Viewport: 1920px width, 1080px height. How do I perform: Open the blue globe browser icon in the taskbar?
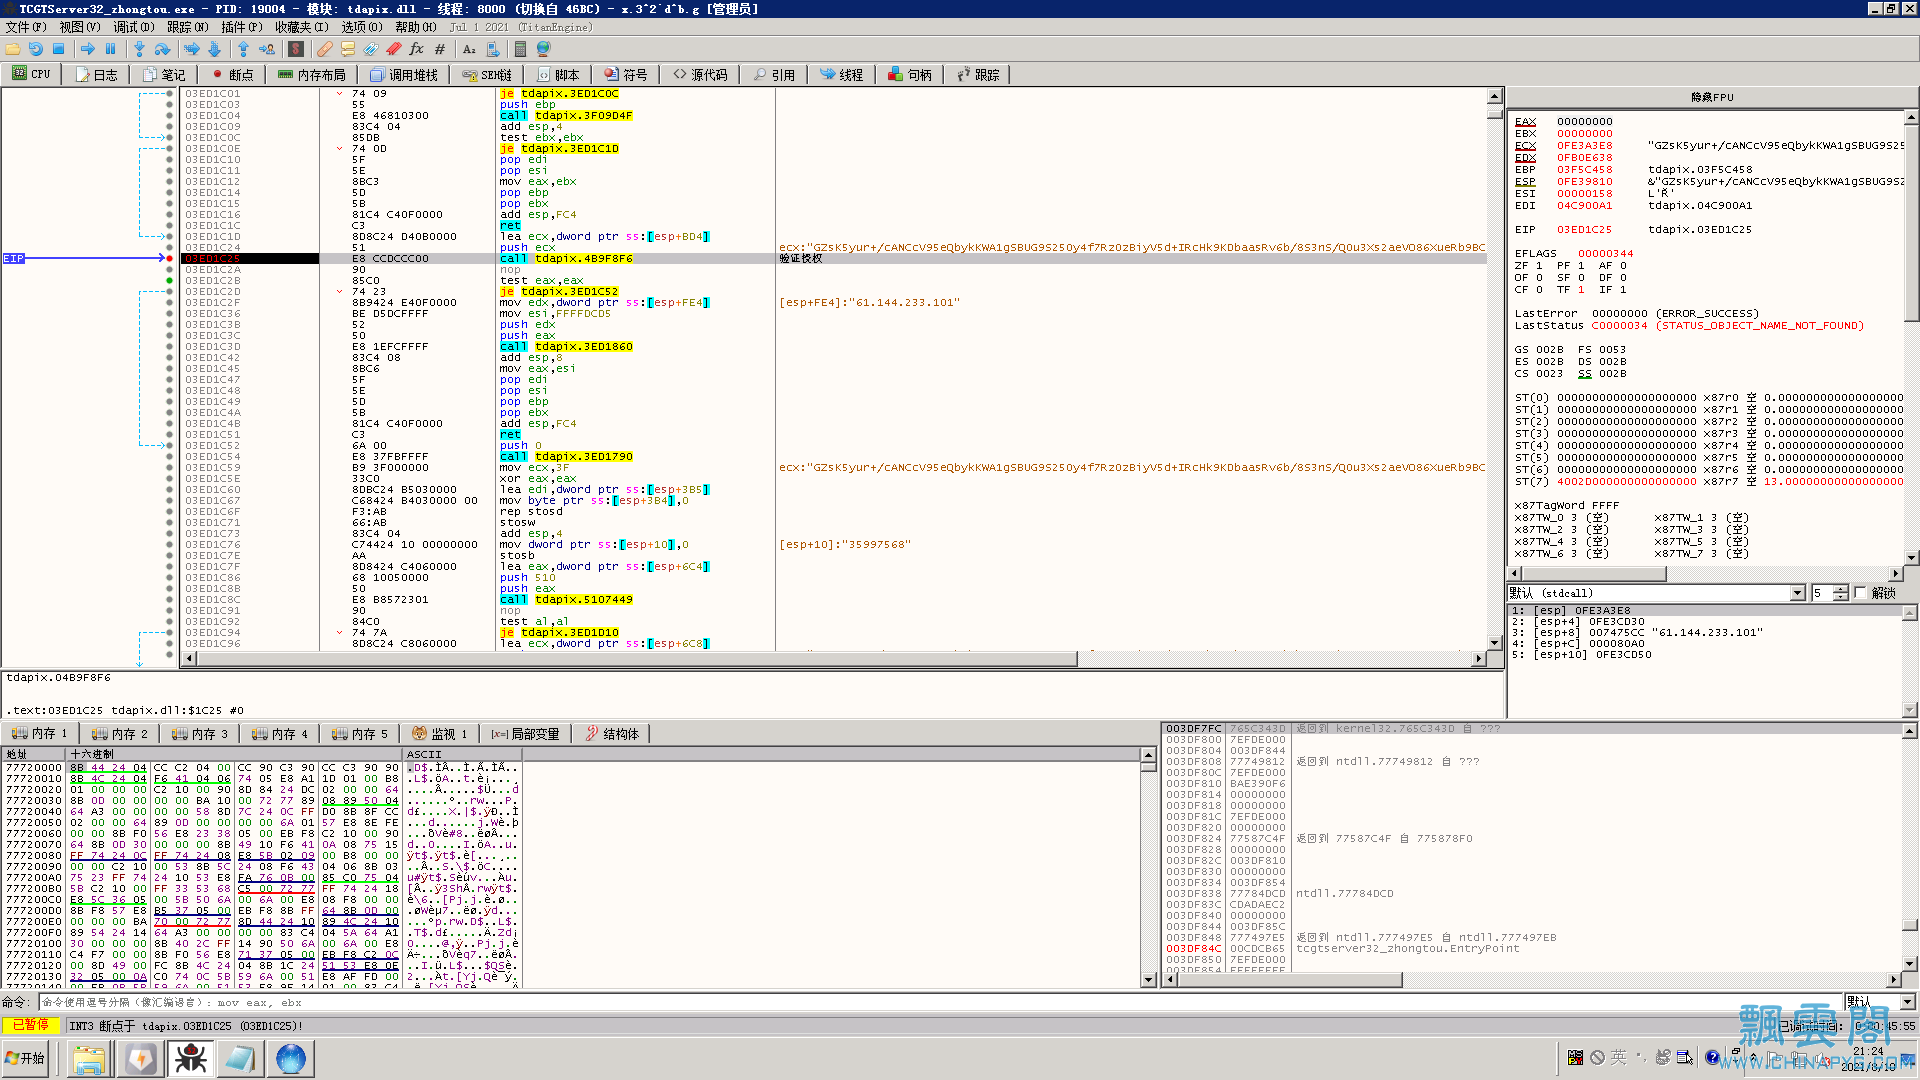291,1058
